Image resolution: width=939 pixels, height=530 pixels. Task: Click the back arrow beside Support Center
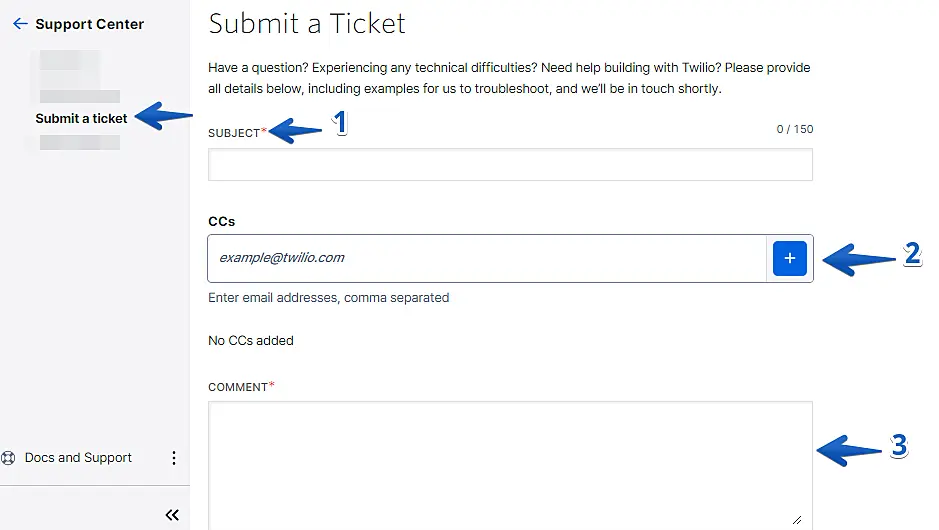coord(20,24)
